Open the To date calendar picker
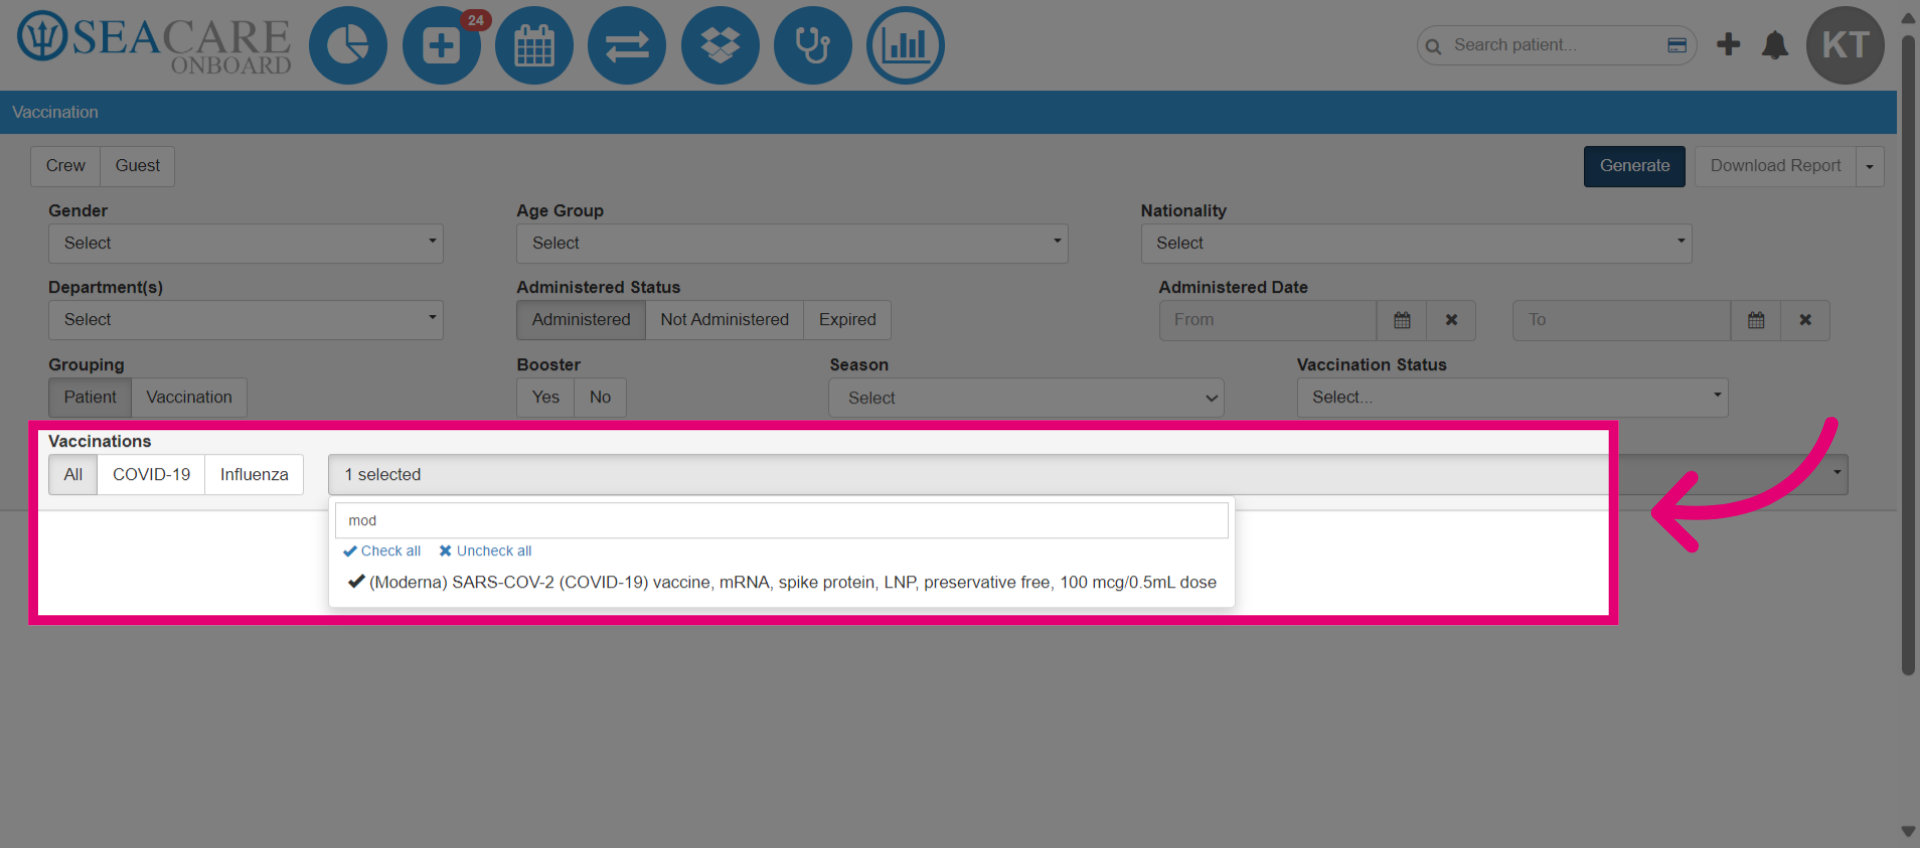 point(1756,320)
